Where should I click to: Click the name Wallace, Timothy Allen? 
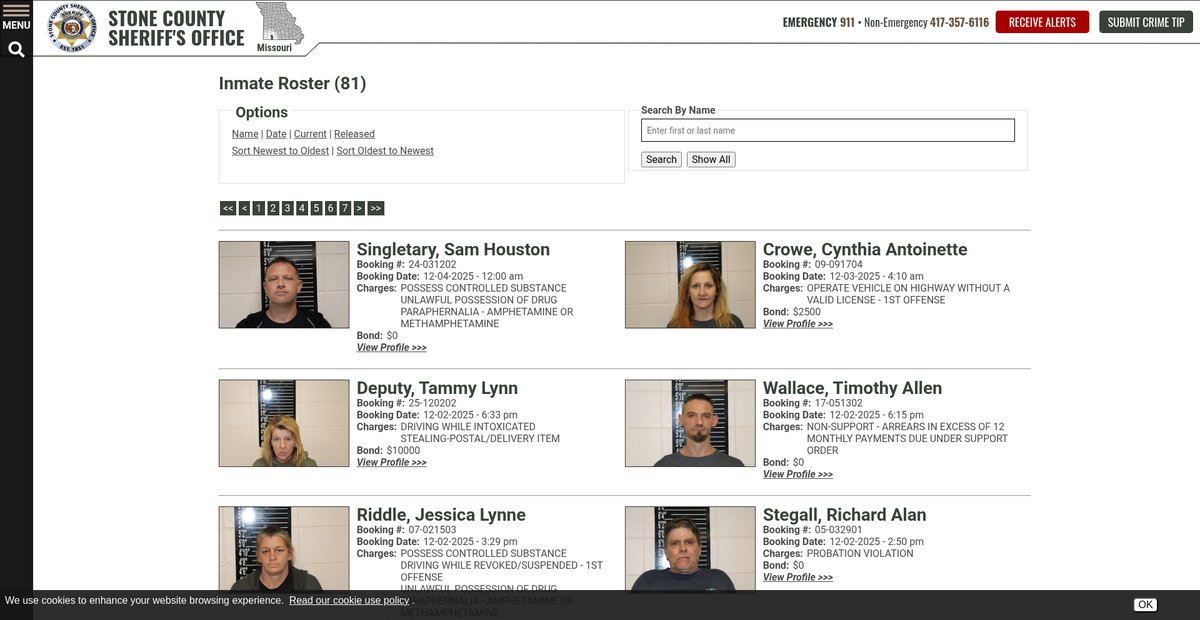852,388
